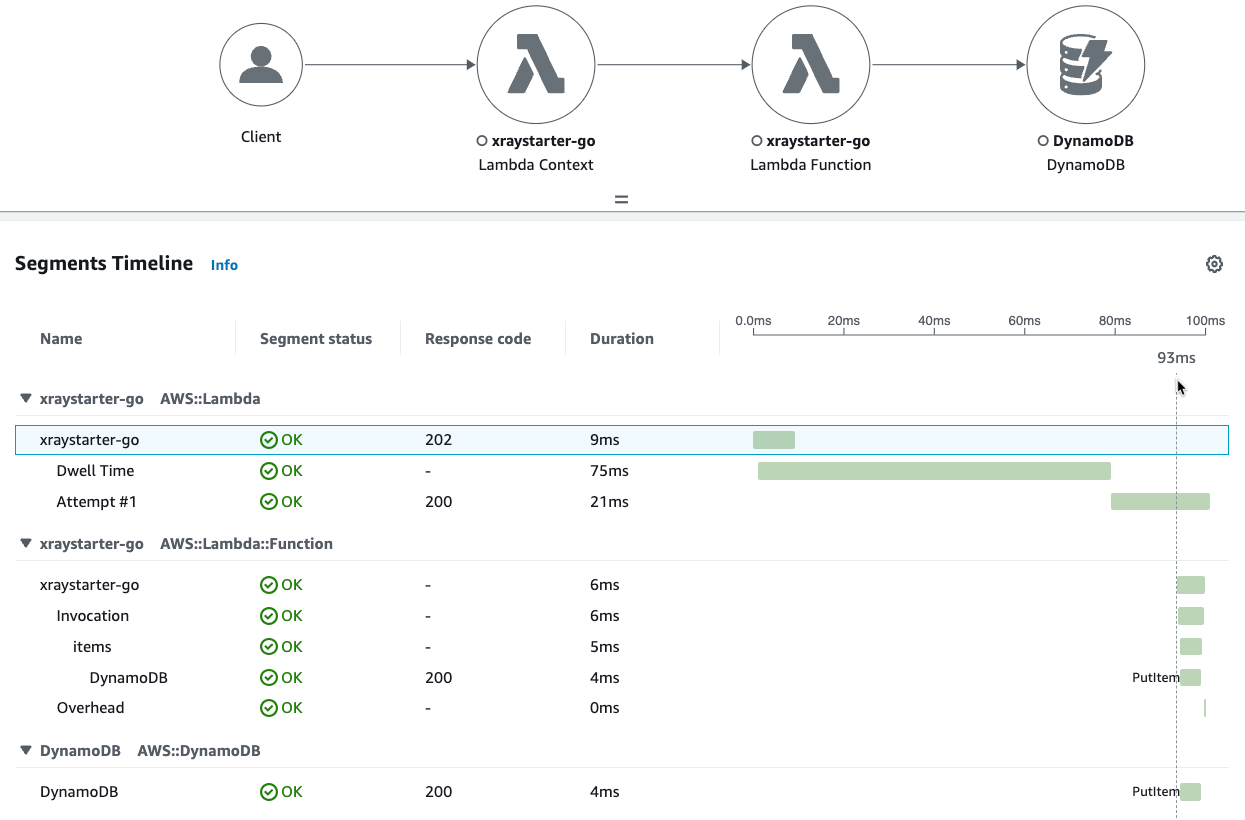Select the Client node icon in the map
Image resolution: width=1245 pixels, height=820 pixels.
[x=261, y=66]
